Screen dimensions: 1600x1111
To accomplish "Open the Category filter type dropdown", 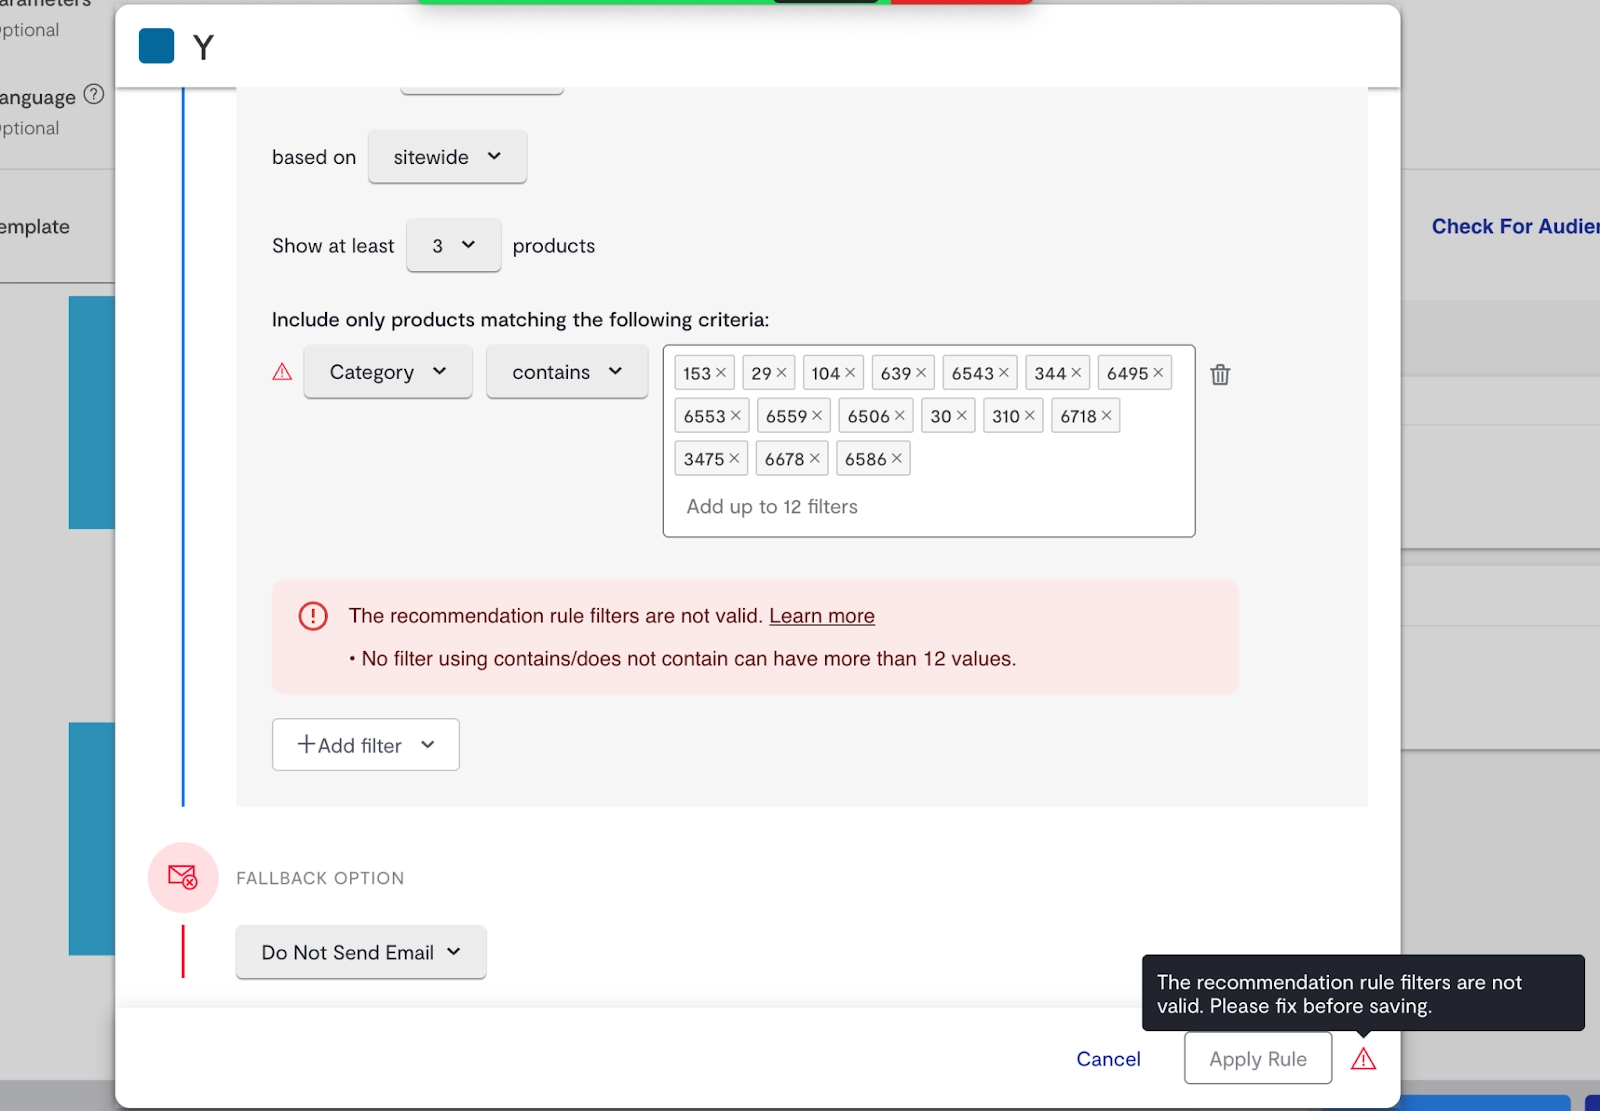I will (x=387, y=371).
